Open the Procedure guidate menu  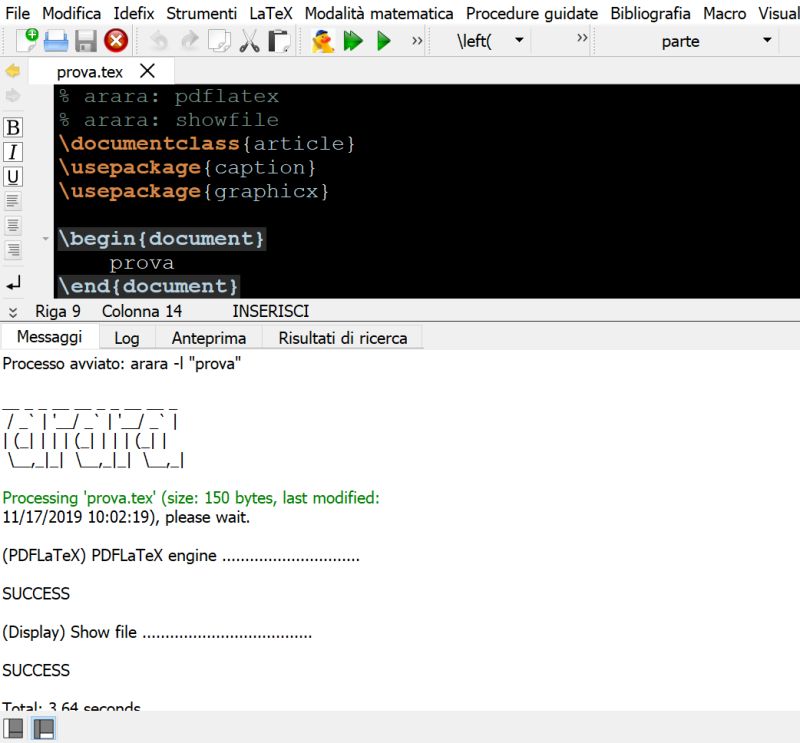coord(532,13)
